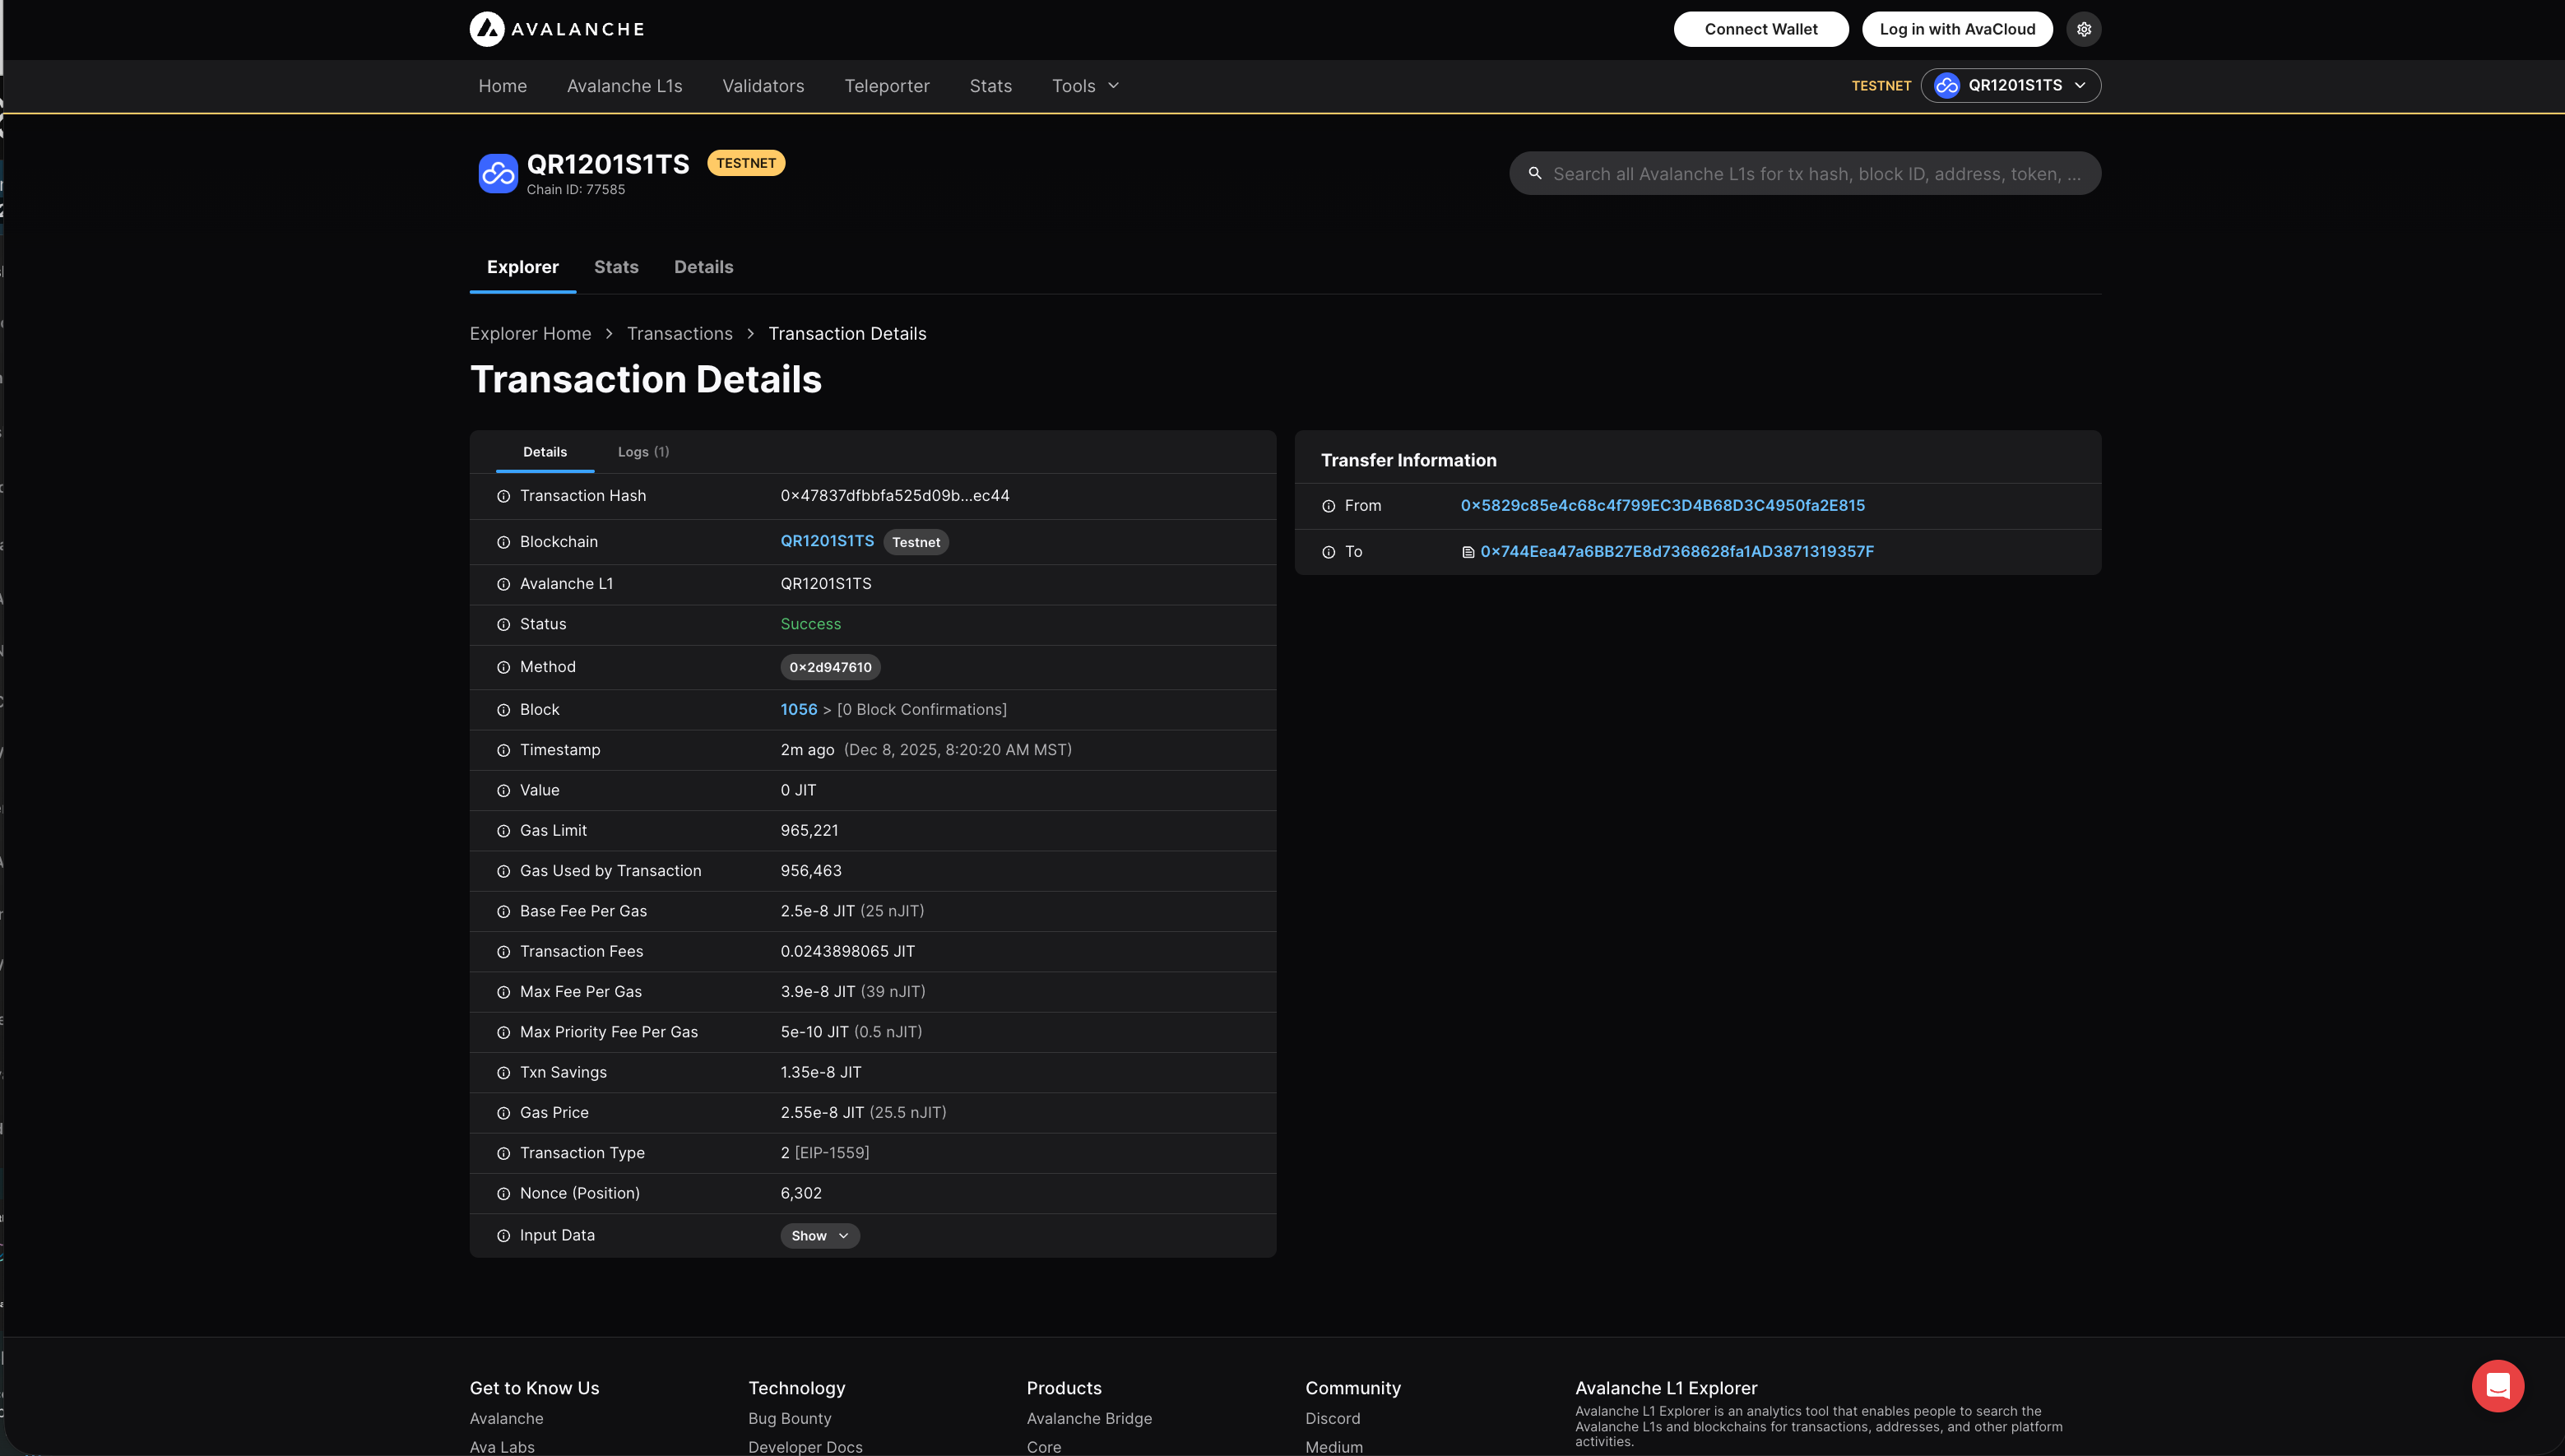The width and height of the screenshot is (2565, 1456).
Task: Open the settings gear icon
Action: coord(2083,29)
